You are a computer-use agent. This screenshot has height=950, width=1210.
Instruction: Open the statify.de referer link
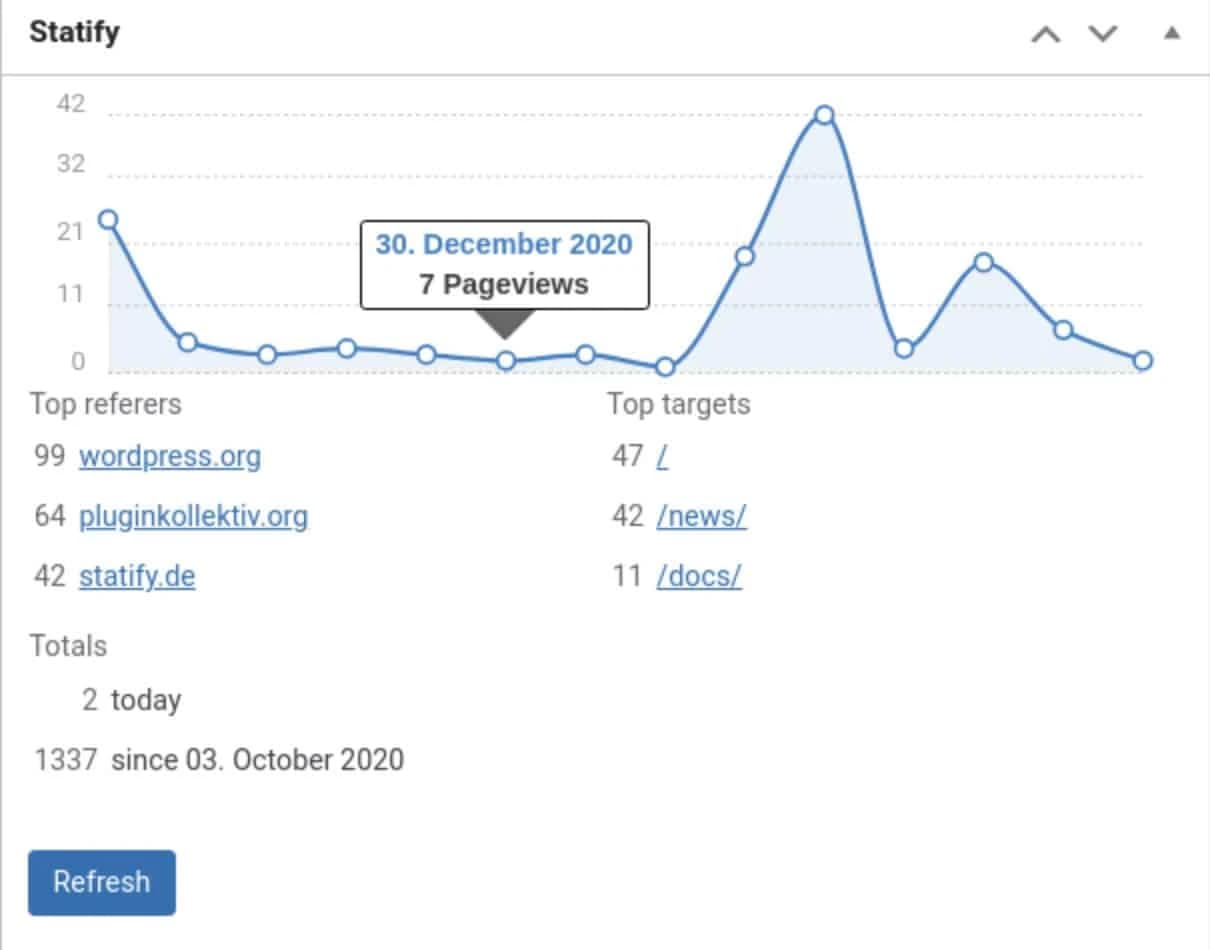(136, 577)
